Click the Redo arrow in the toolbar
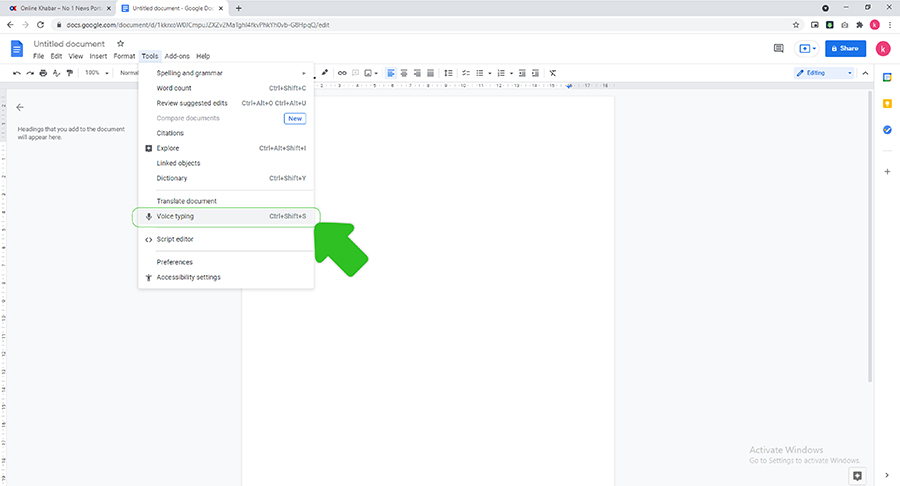This screenshot has height=486, width=900. (x=30, y=73)
